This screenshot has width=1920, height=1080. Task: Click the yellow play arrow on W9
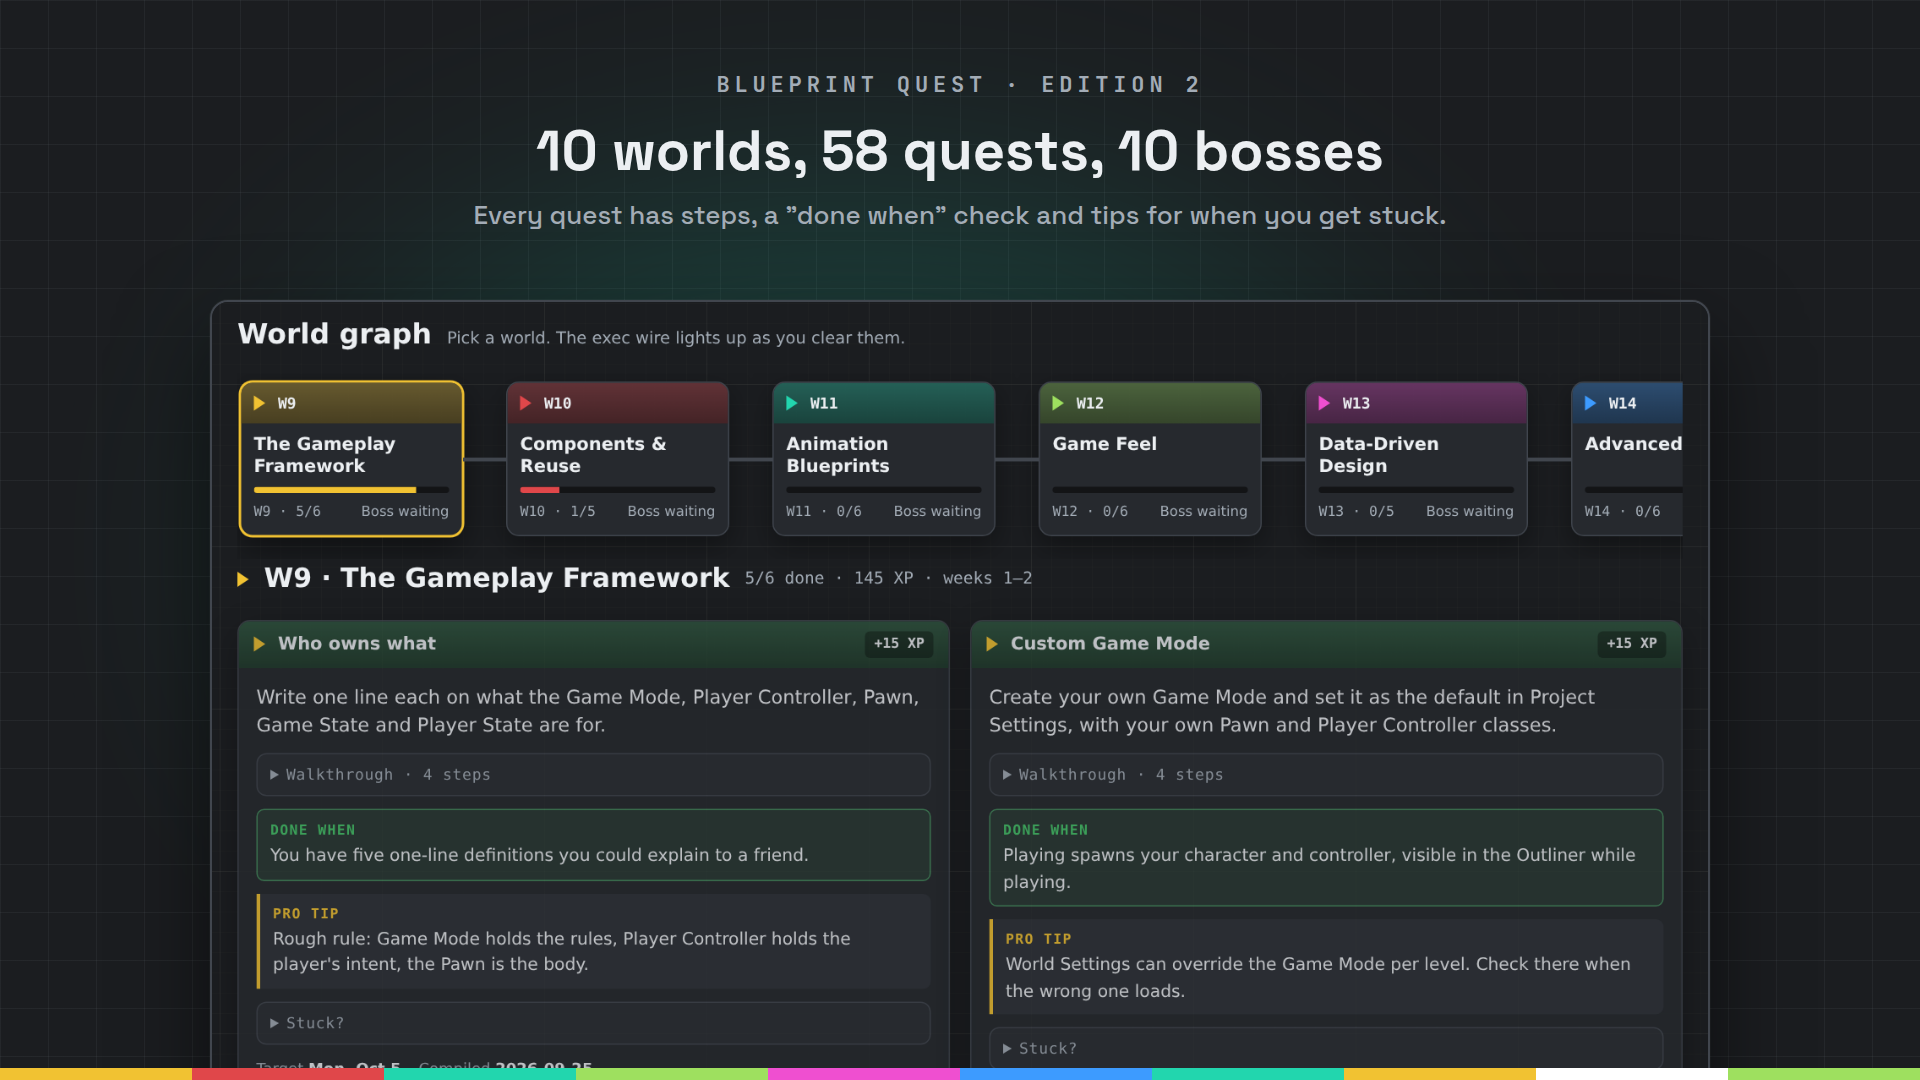[259, 403]
